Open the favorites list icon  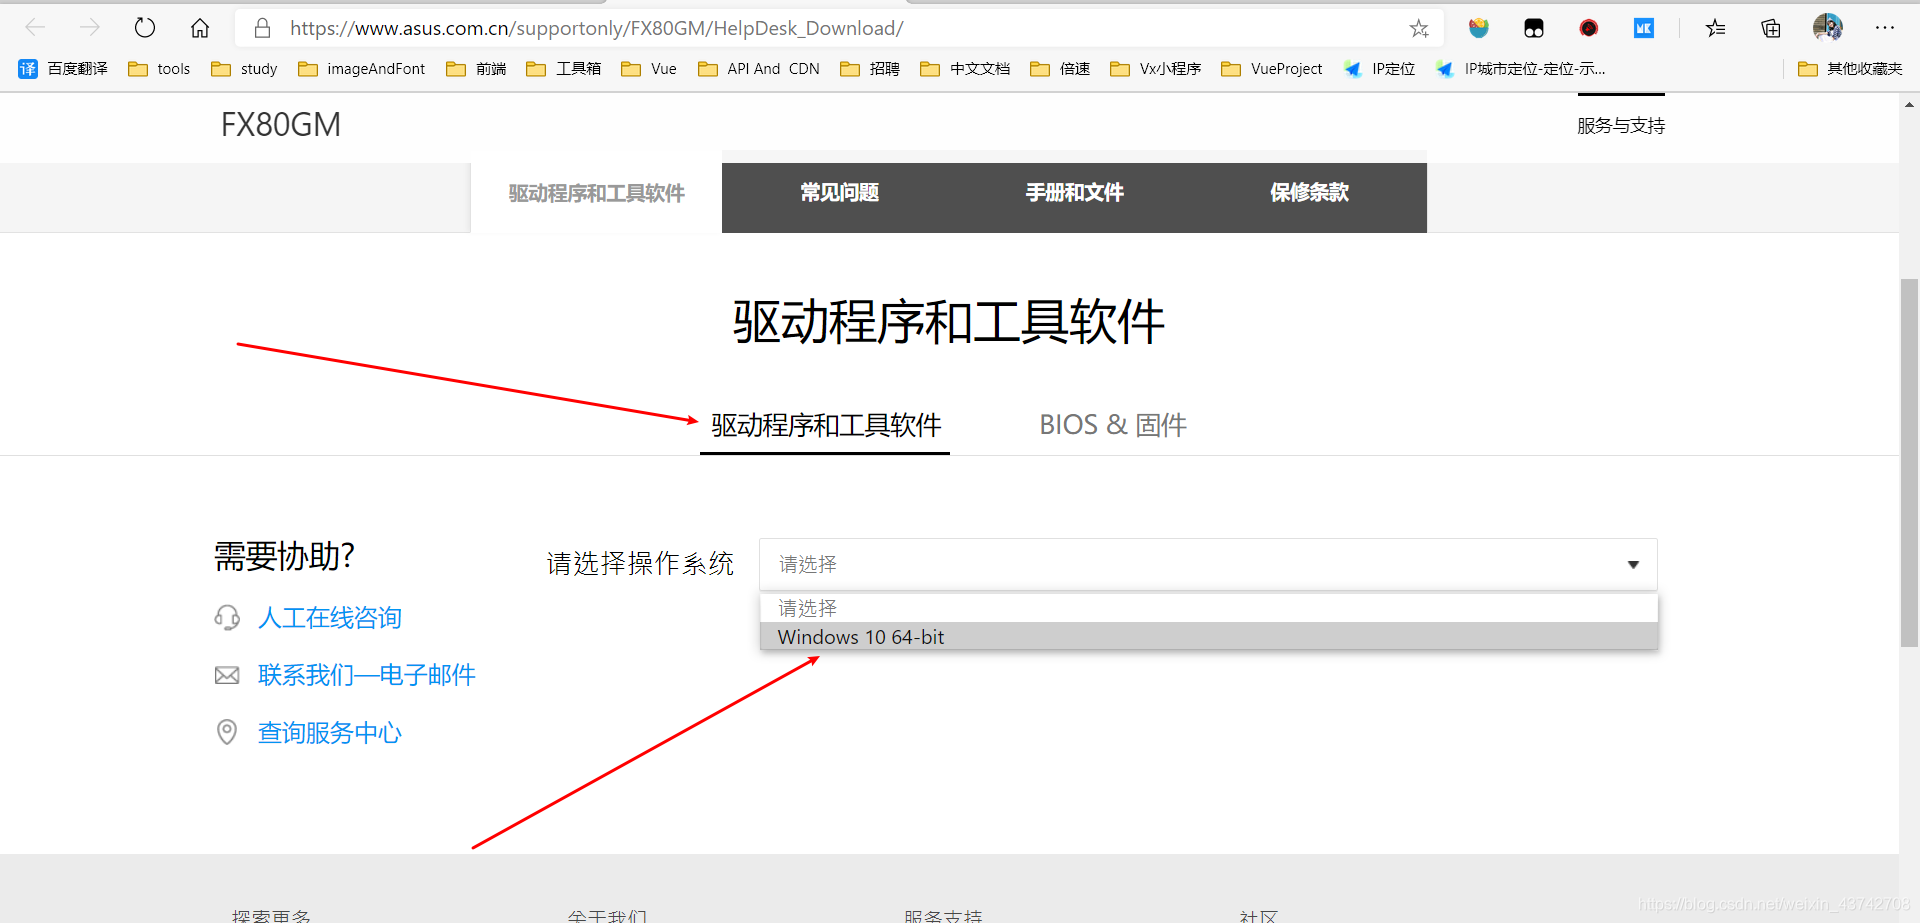[1716, 28]
